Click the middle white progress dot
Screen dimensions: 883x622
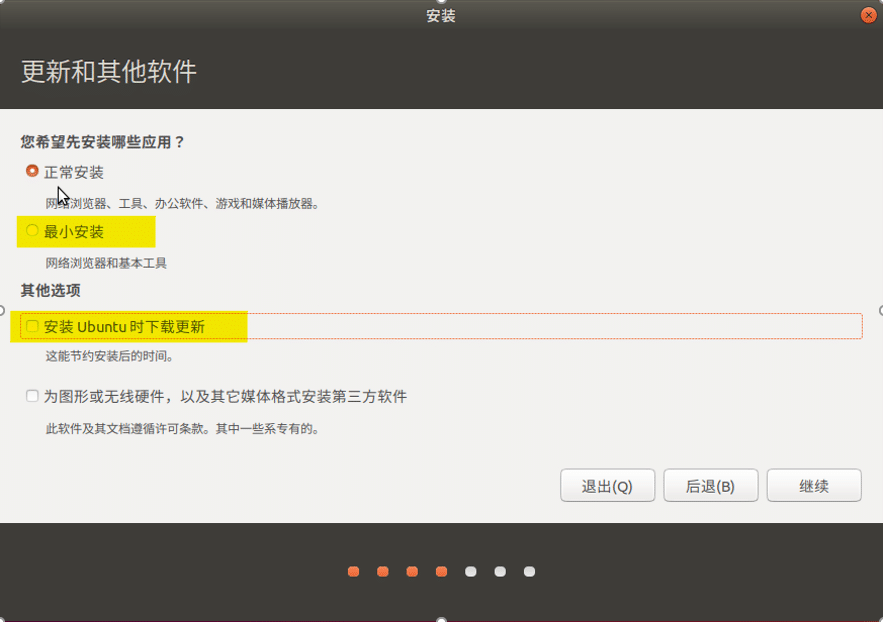tap(500, 572)
